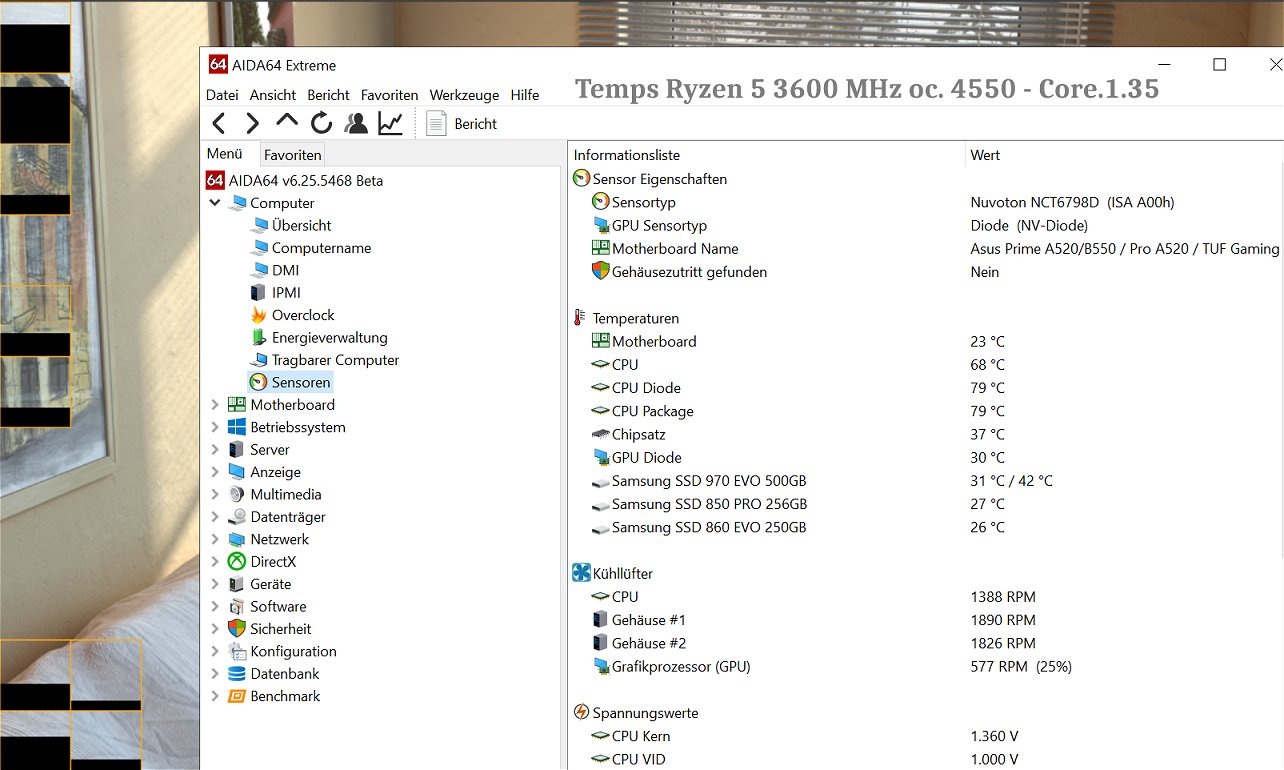The width and height of the screenshot is (1284, 770).
Task: Select the Übersicht tree icon
Action: click(x=258, y=226)
